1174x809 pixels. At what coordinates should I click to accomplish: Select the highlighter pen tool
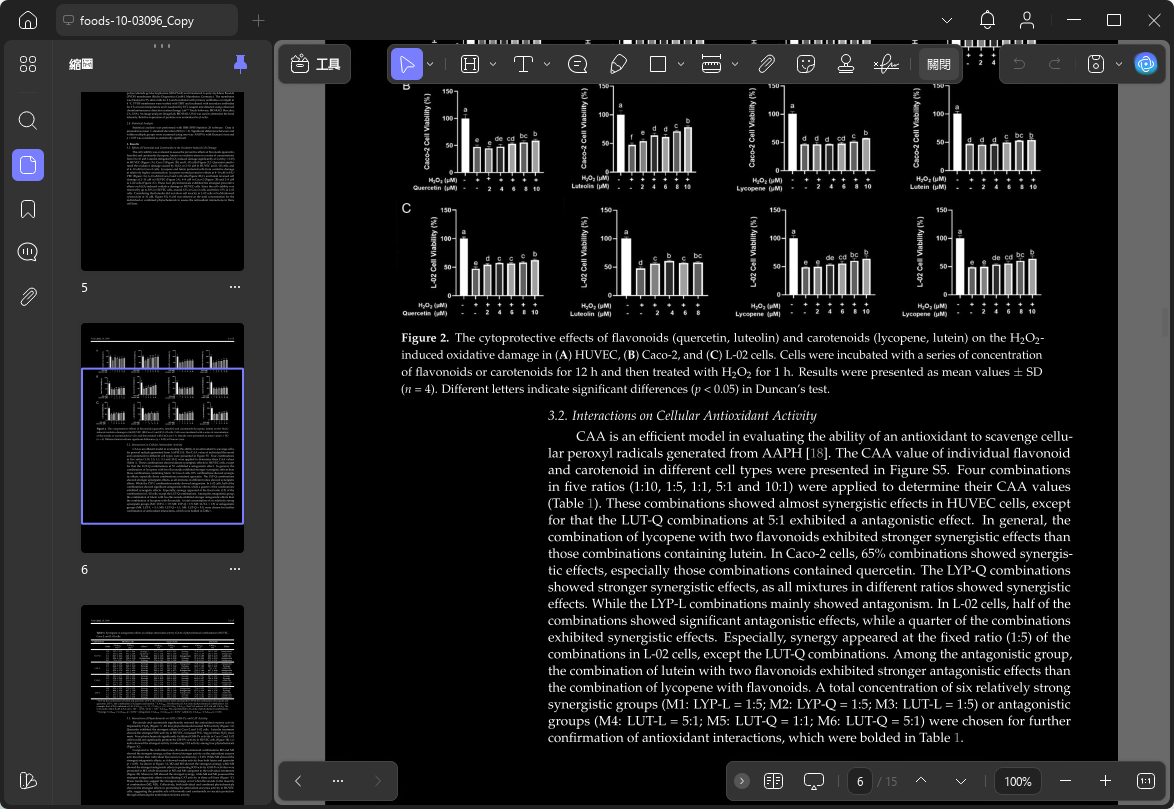618,64
